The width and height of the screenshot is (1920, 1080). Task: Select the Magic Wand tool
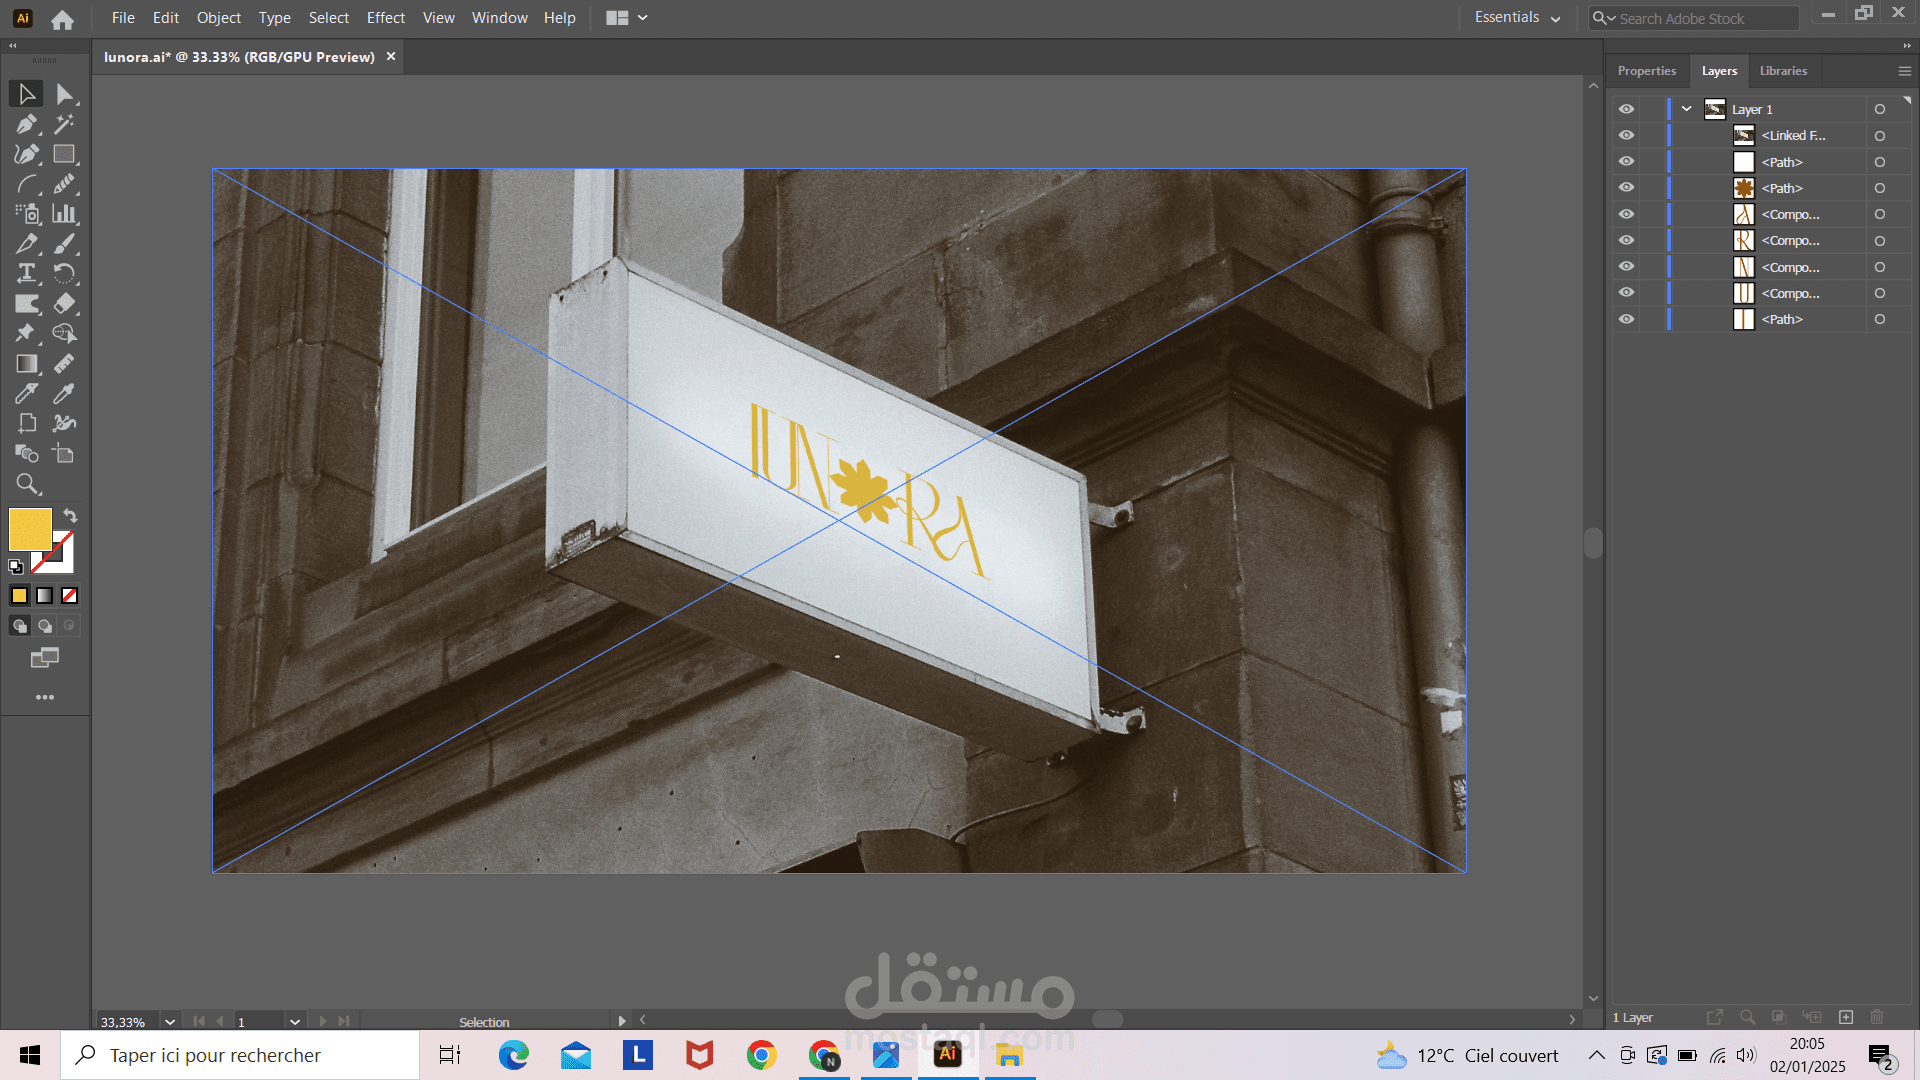(64, 124)
